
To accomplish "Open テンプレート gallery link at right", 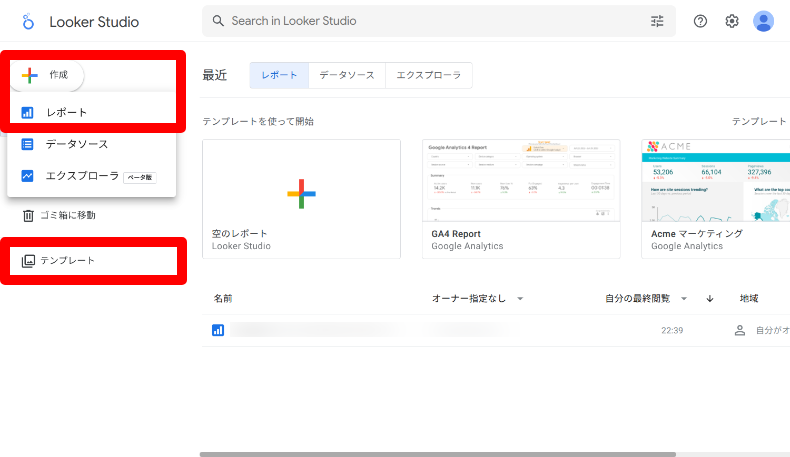I will 759,121.
